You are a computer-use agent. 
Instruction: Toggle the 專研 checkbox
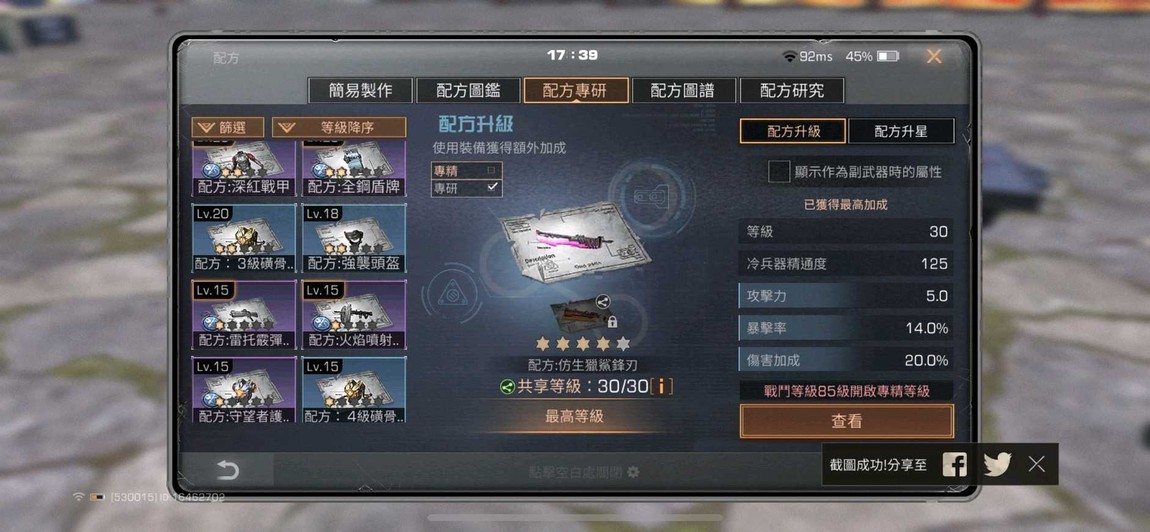[x=492, y=187]
